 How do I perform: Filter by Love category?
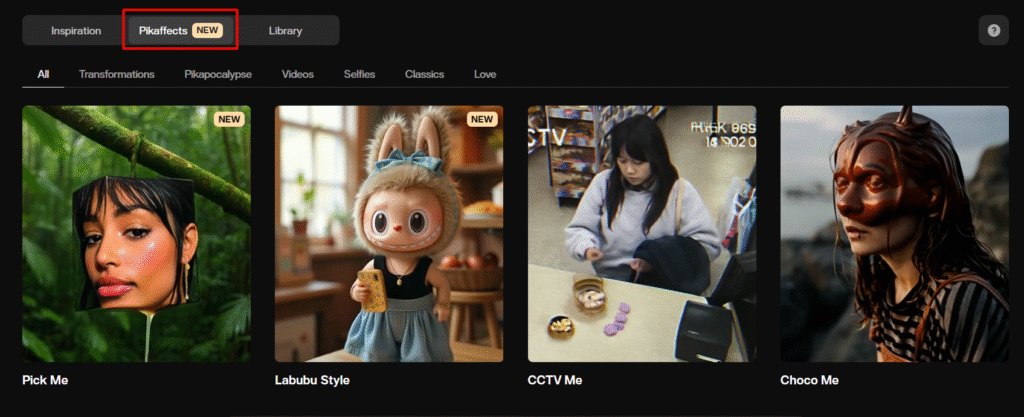[485, 74]
